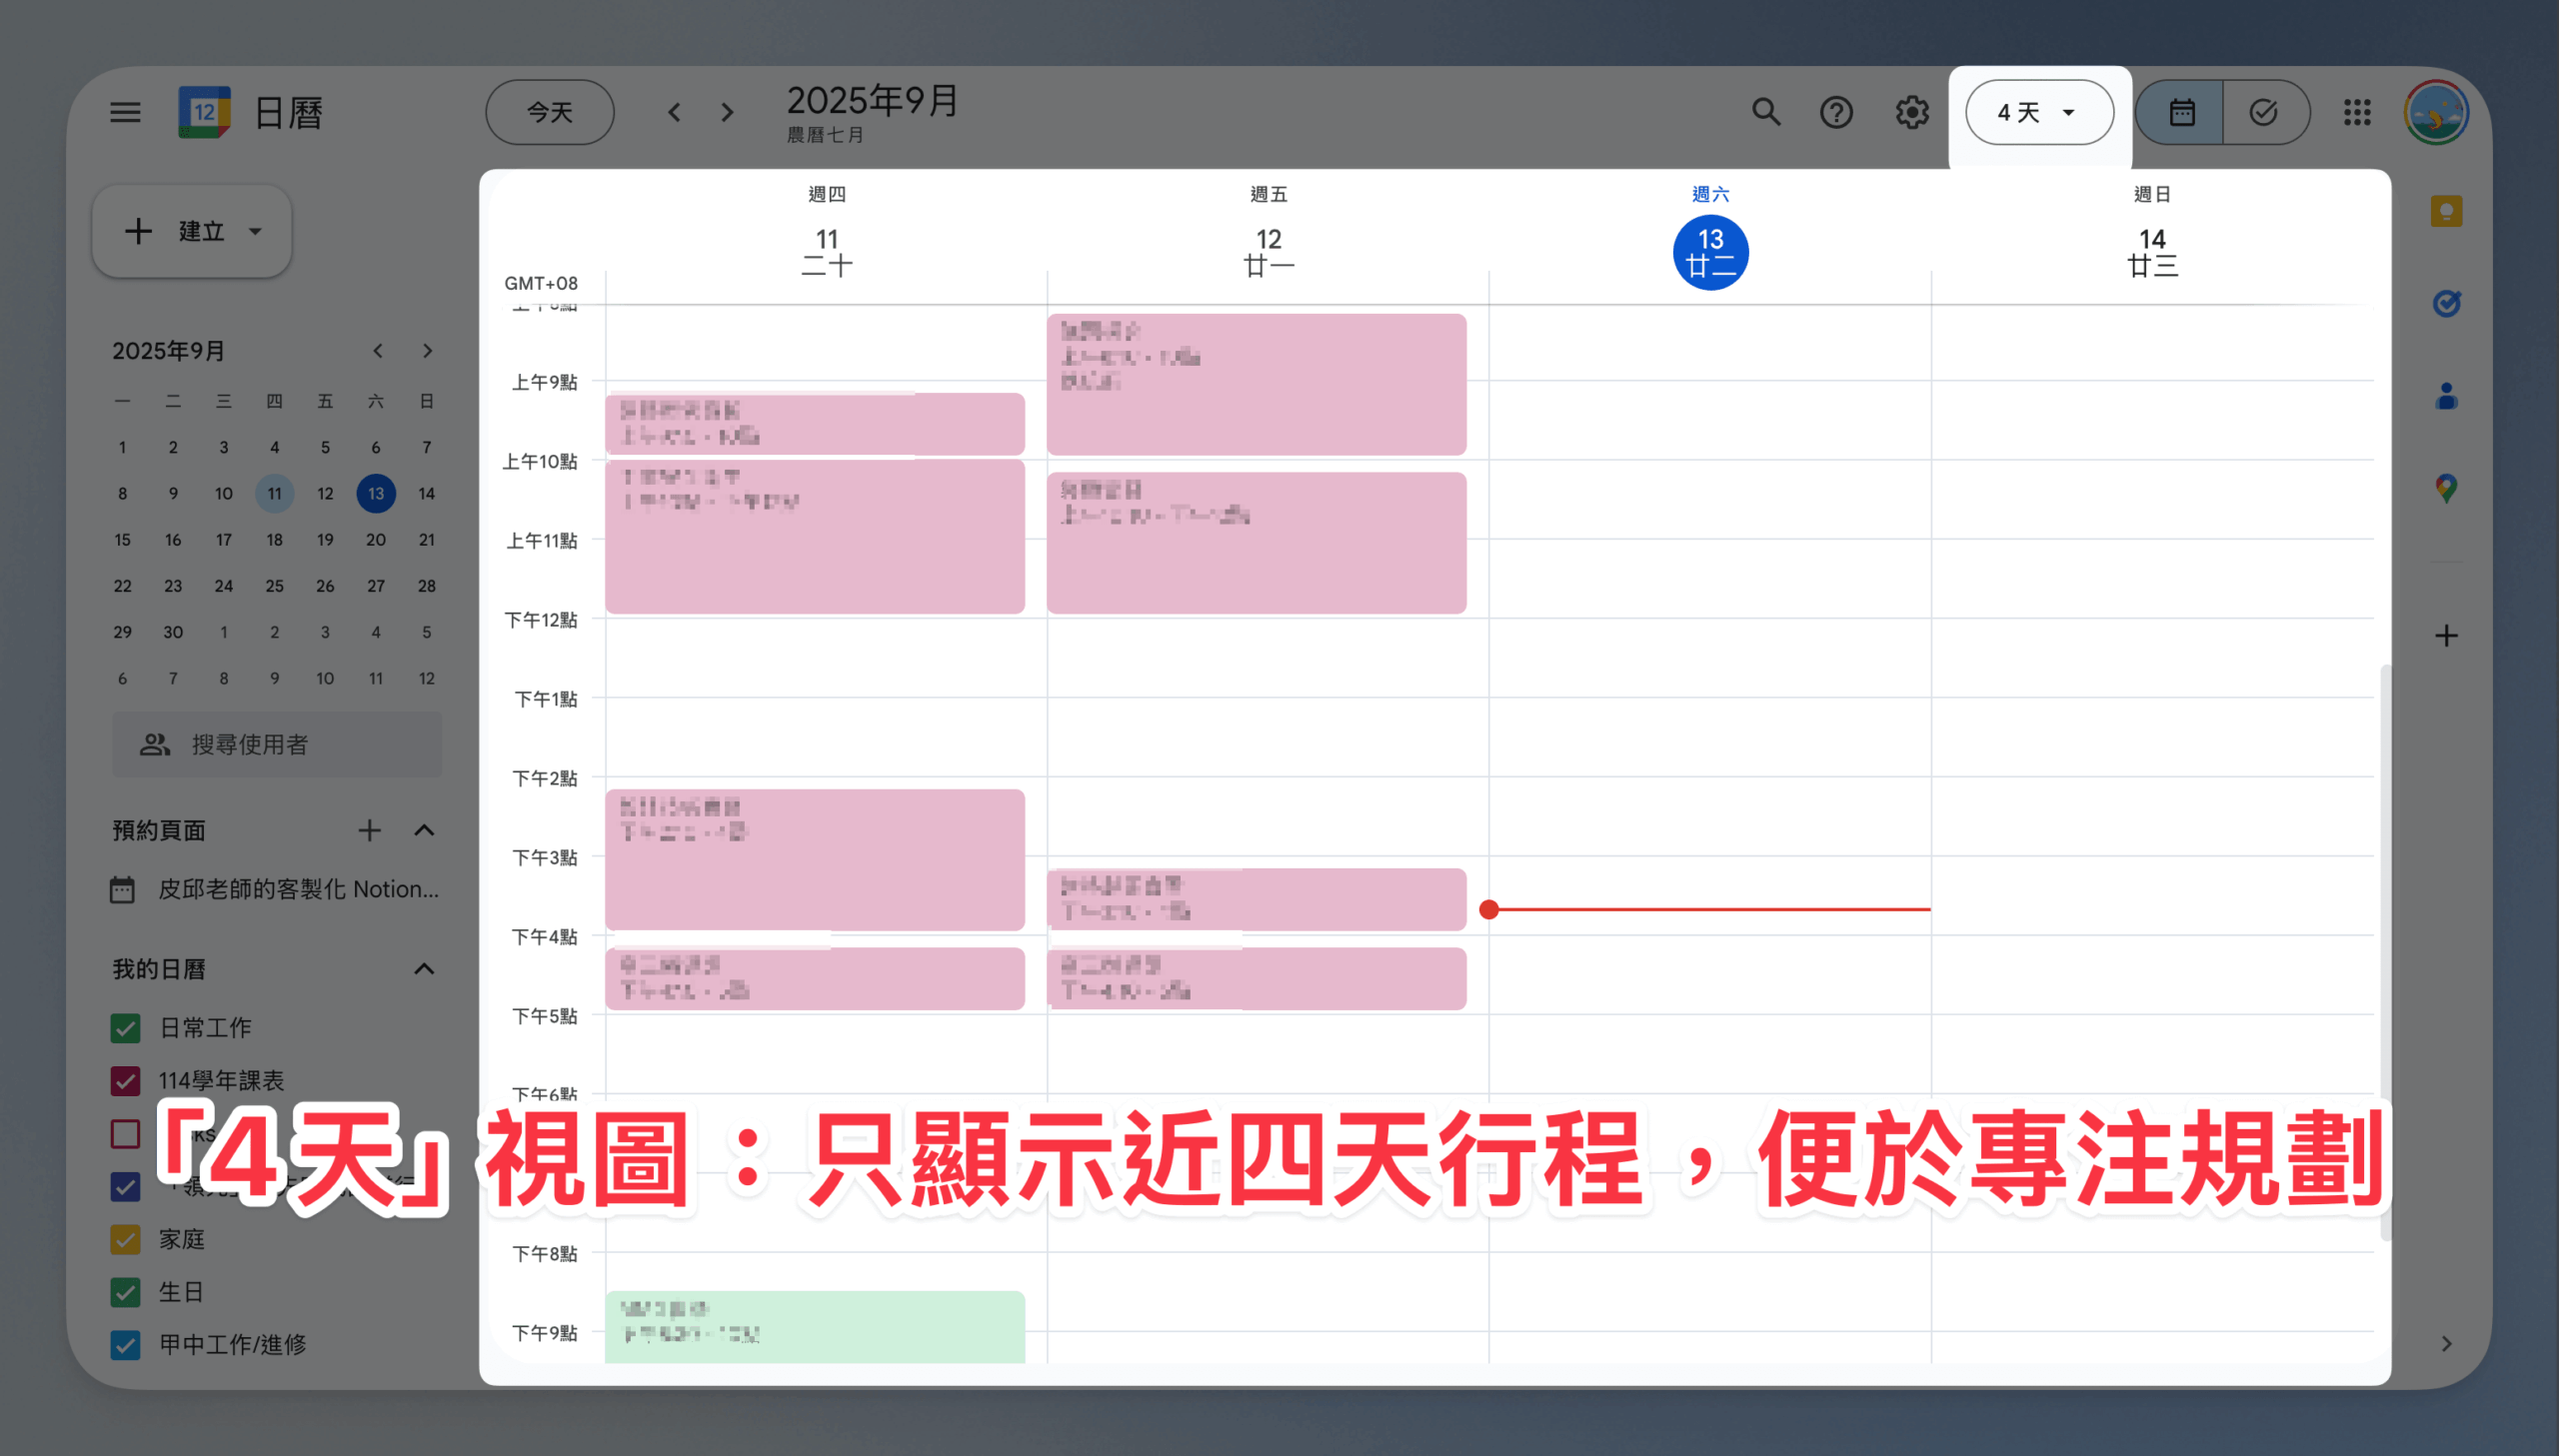Click the 今天 button
The height and width of the screenshot is (1456, 2559).
[x=550, y=112]
